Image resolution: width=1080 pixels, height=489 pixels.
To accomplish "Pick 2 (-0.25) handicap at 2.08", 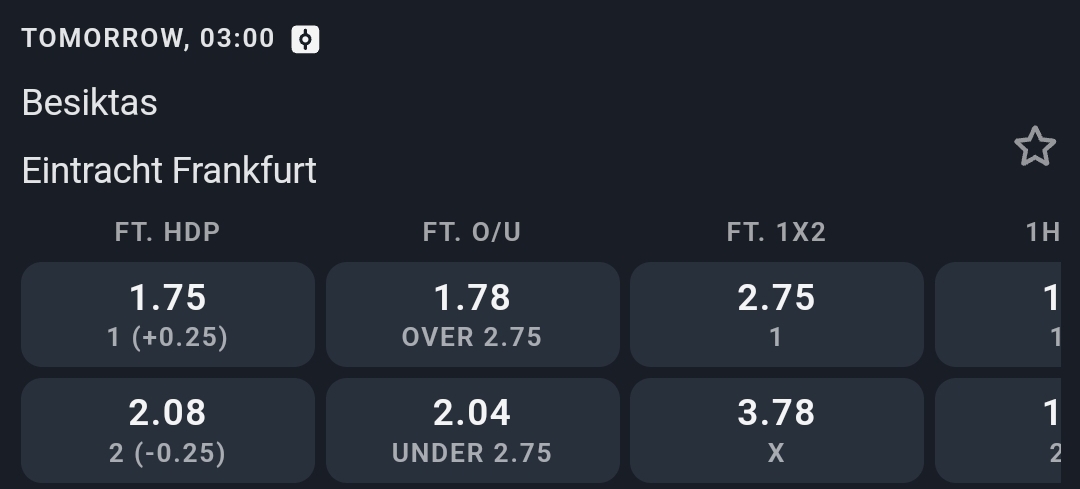I will [x=168, y=429].
